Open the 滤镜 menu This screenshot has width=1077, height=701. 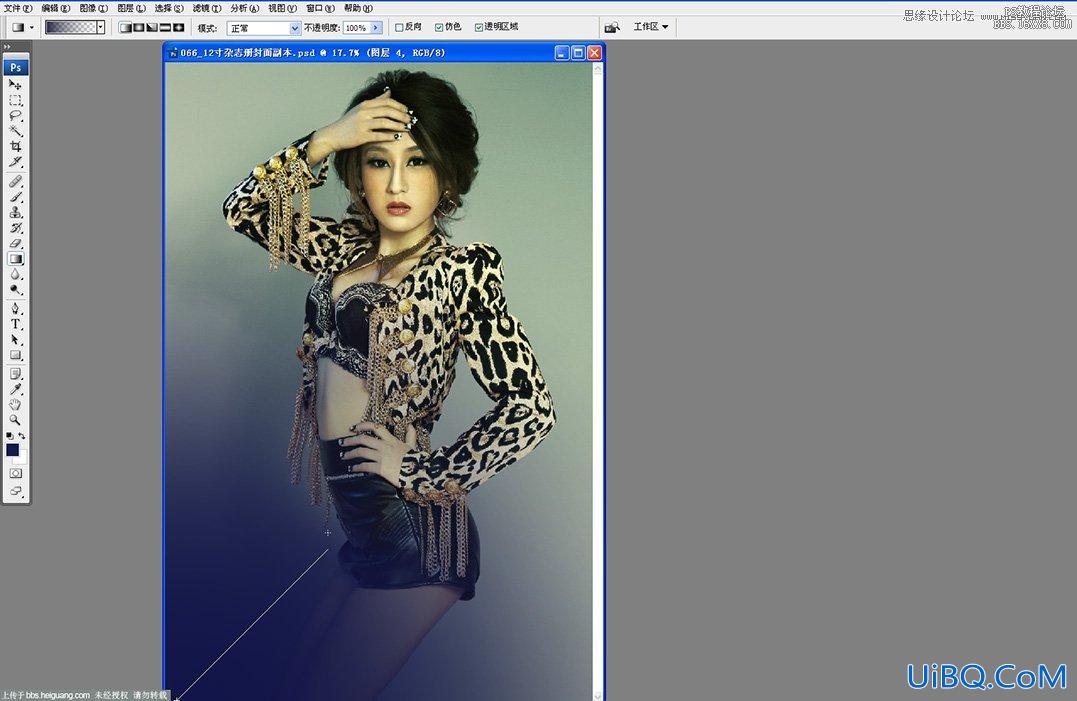(207, 8)
